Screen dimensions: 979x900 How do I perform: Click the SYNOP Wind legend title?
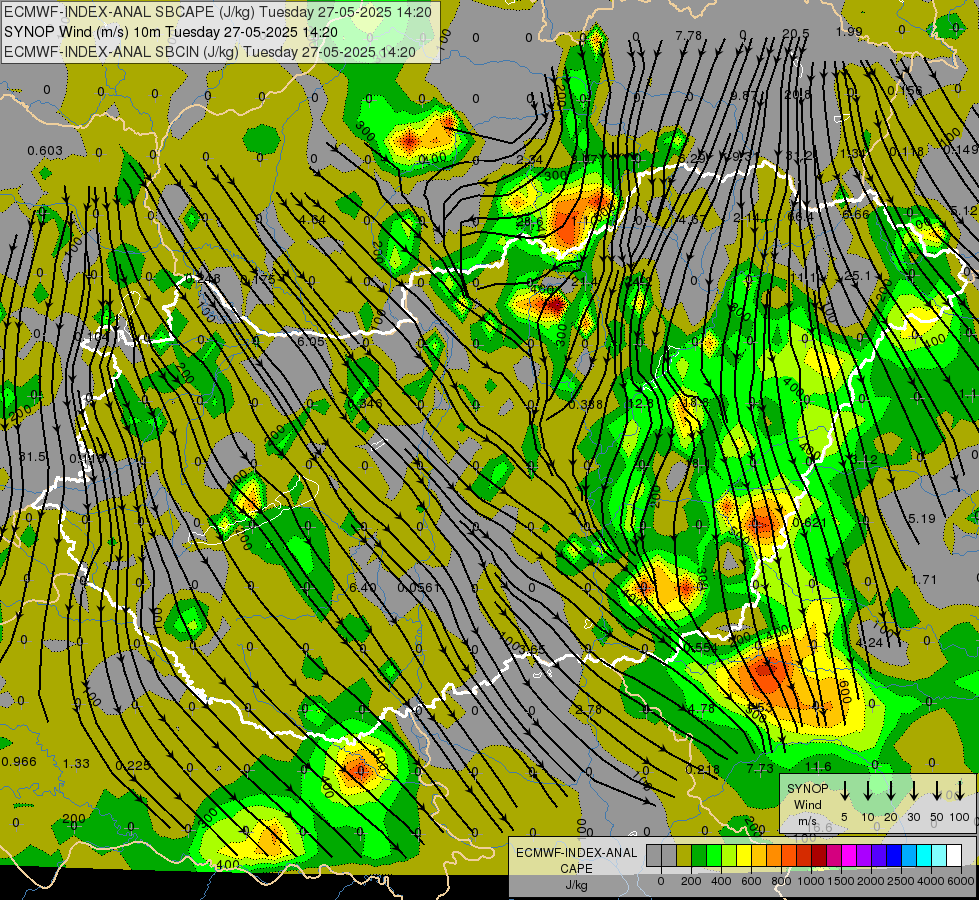(807, 796)
